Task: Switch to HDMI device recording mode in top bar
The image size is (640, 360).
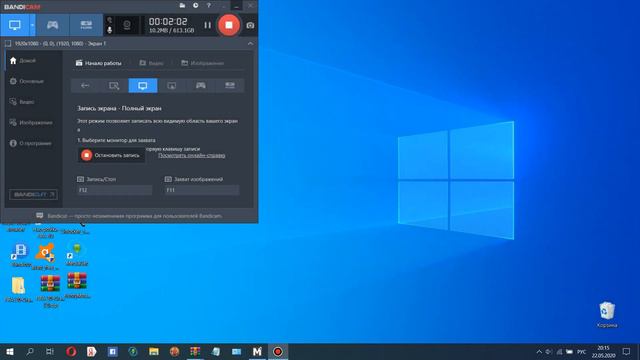Action: (x=86, y=25)
